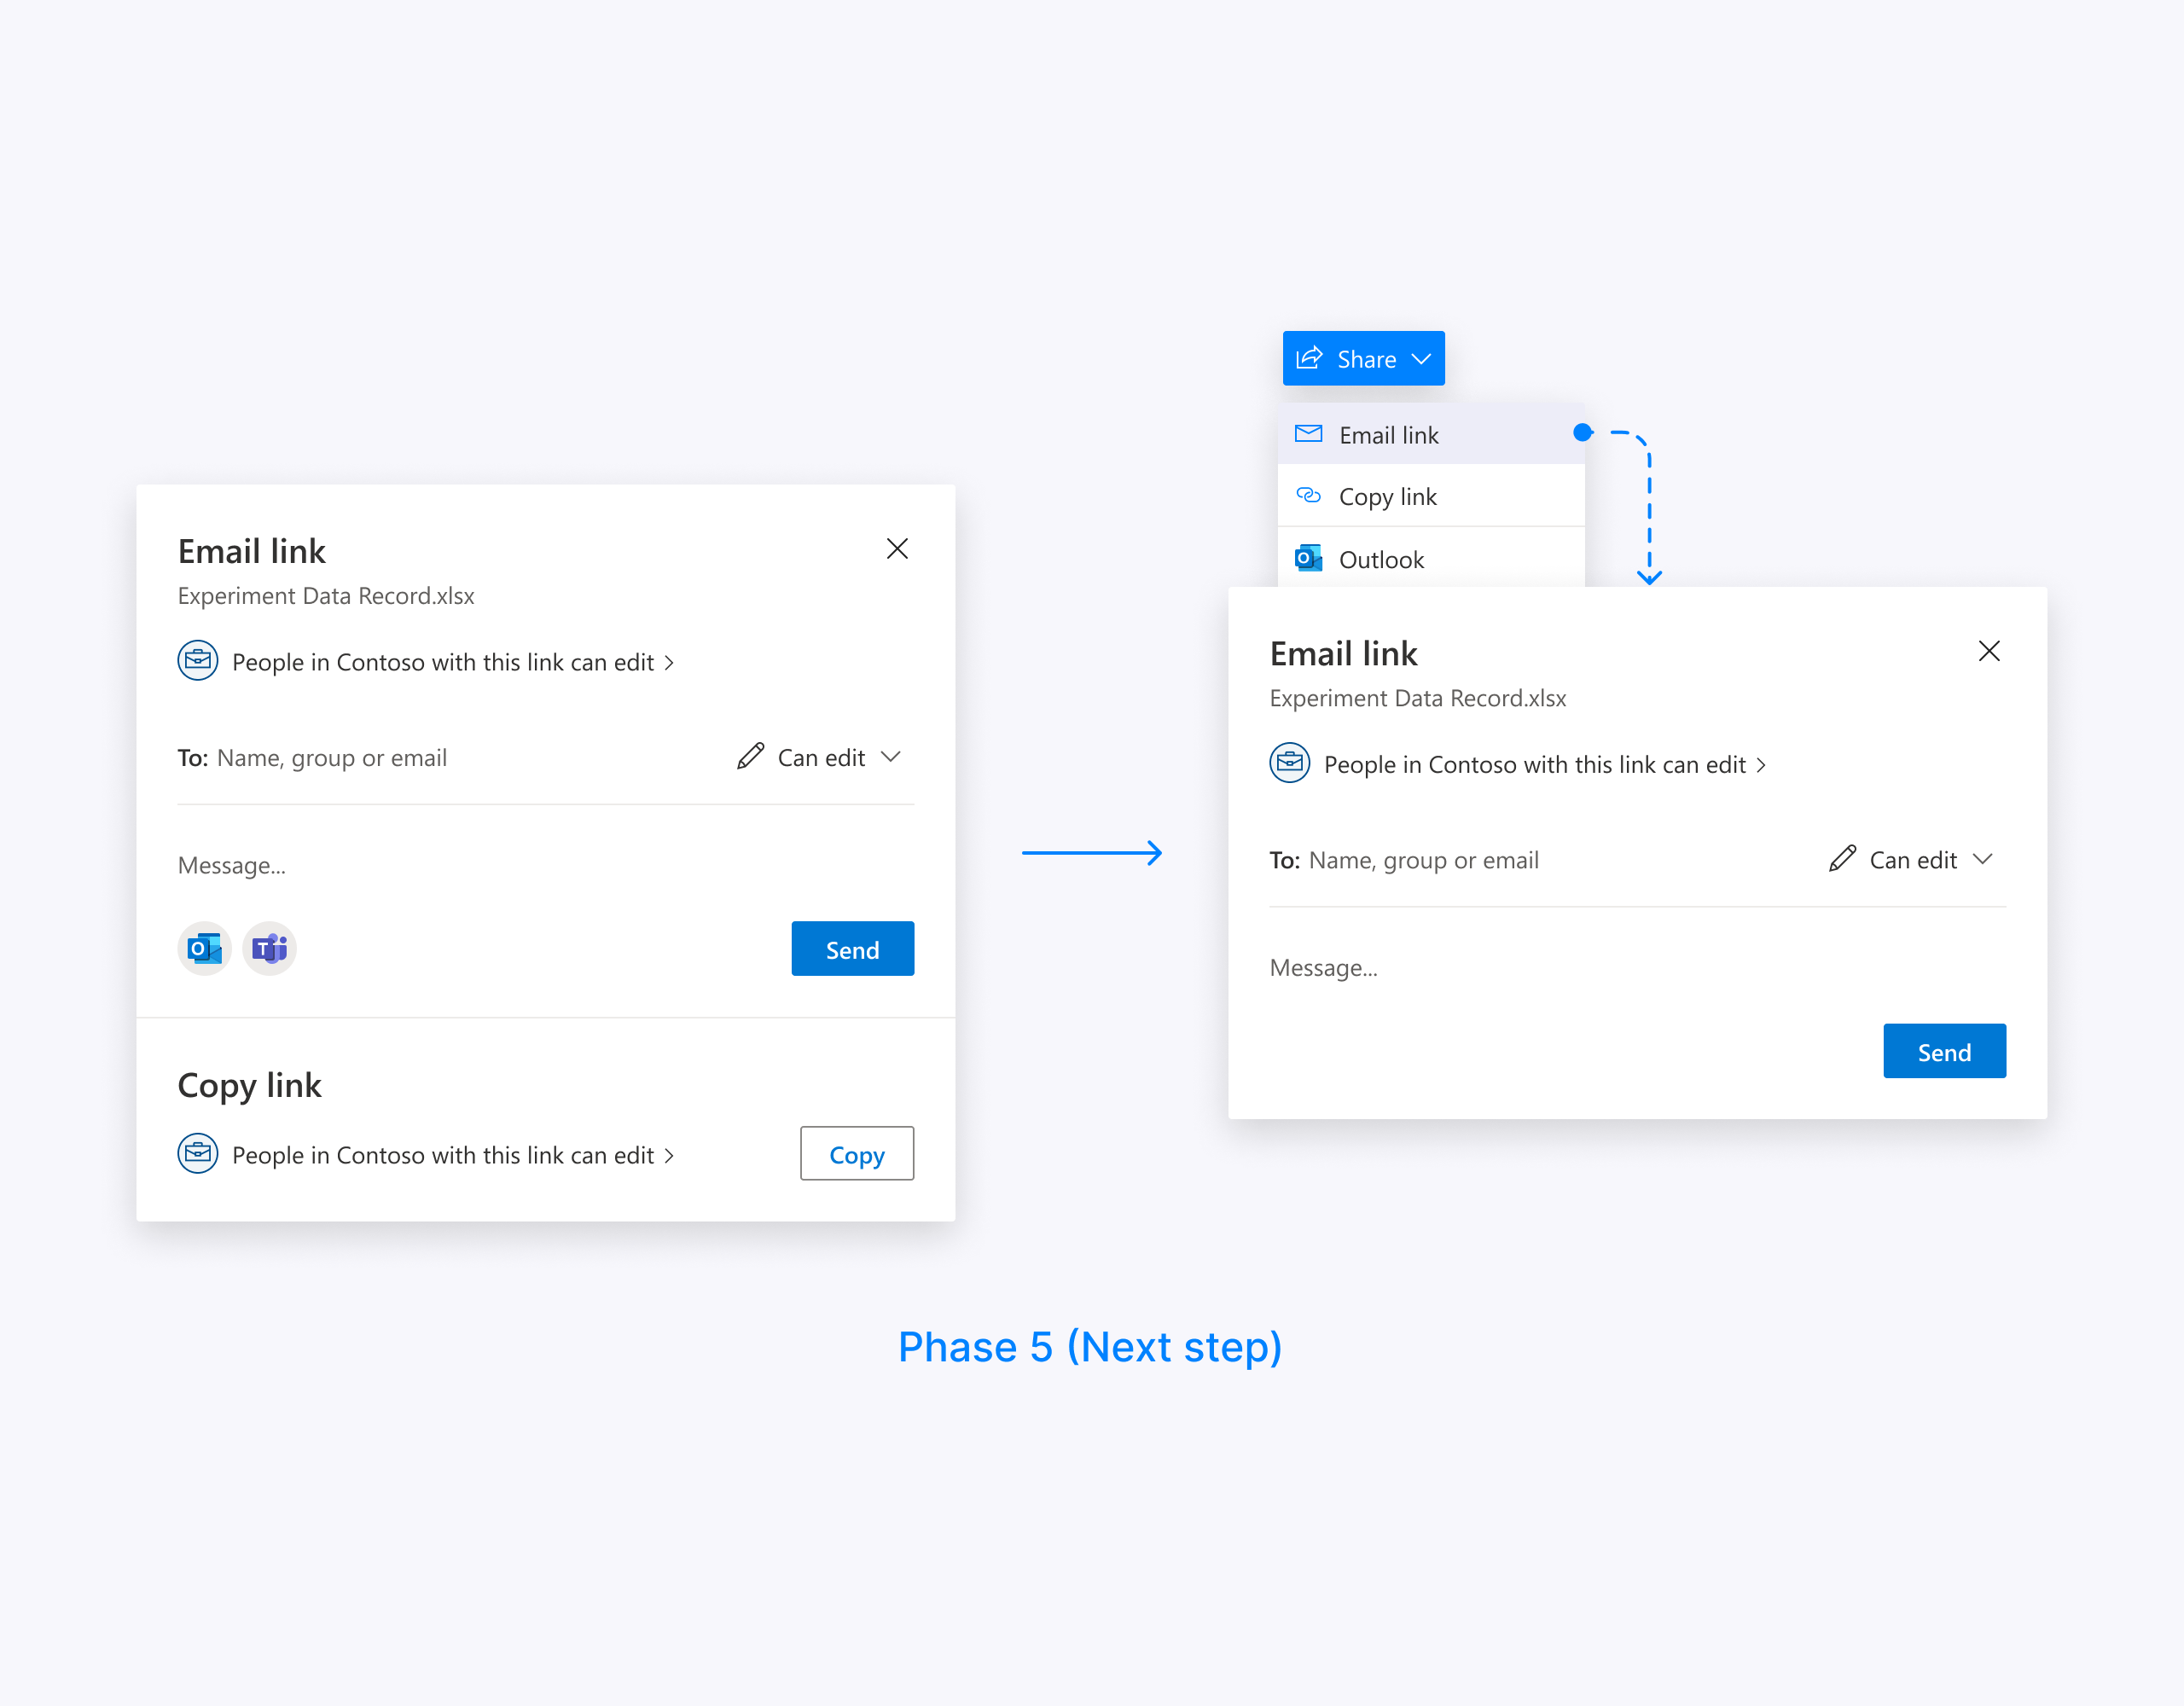Click Copy button in Copy link section
The width and height of the screenshot is (2184, 1706).
(x=858, y=1154)
